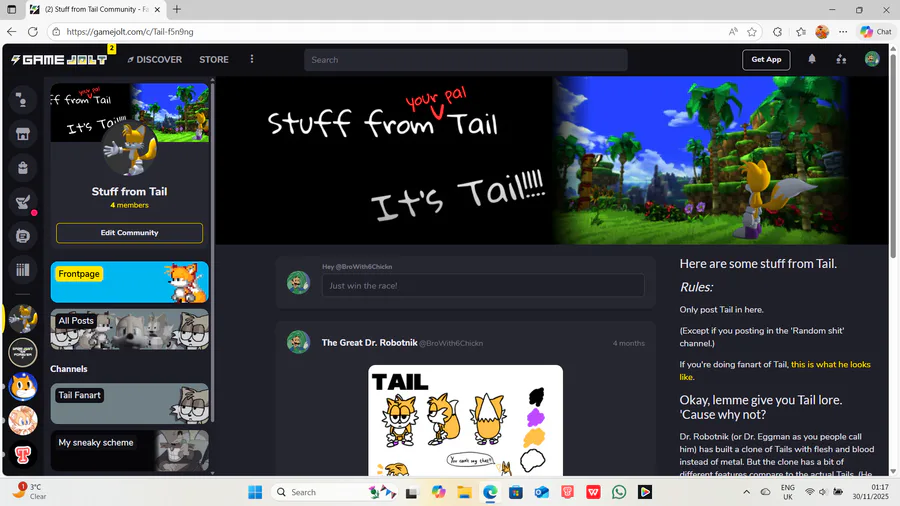Select the Frontpage channel

pos(129,282)
